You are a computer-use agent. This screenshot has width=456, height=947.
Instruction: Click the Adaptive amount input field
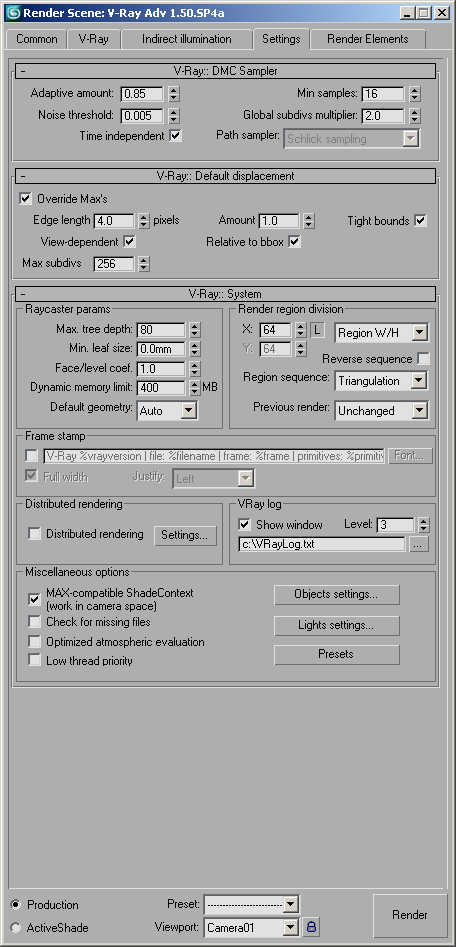click(142, 94)
